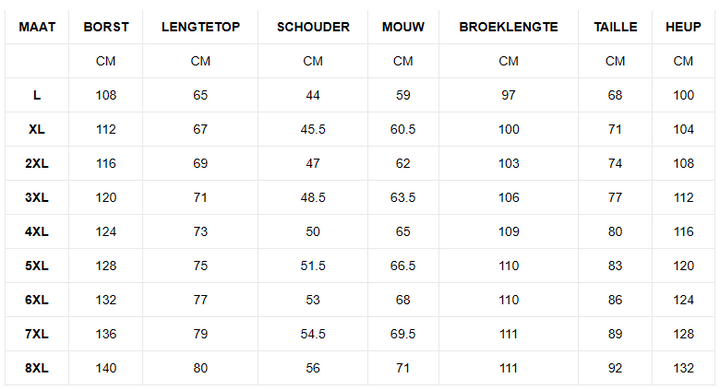Click the 132 hip value for 8XL

tap(683, 368)
